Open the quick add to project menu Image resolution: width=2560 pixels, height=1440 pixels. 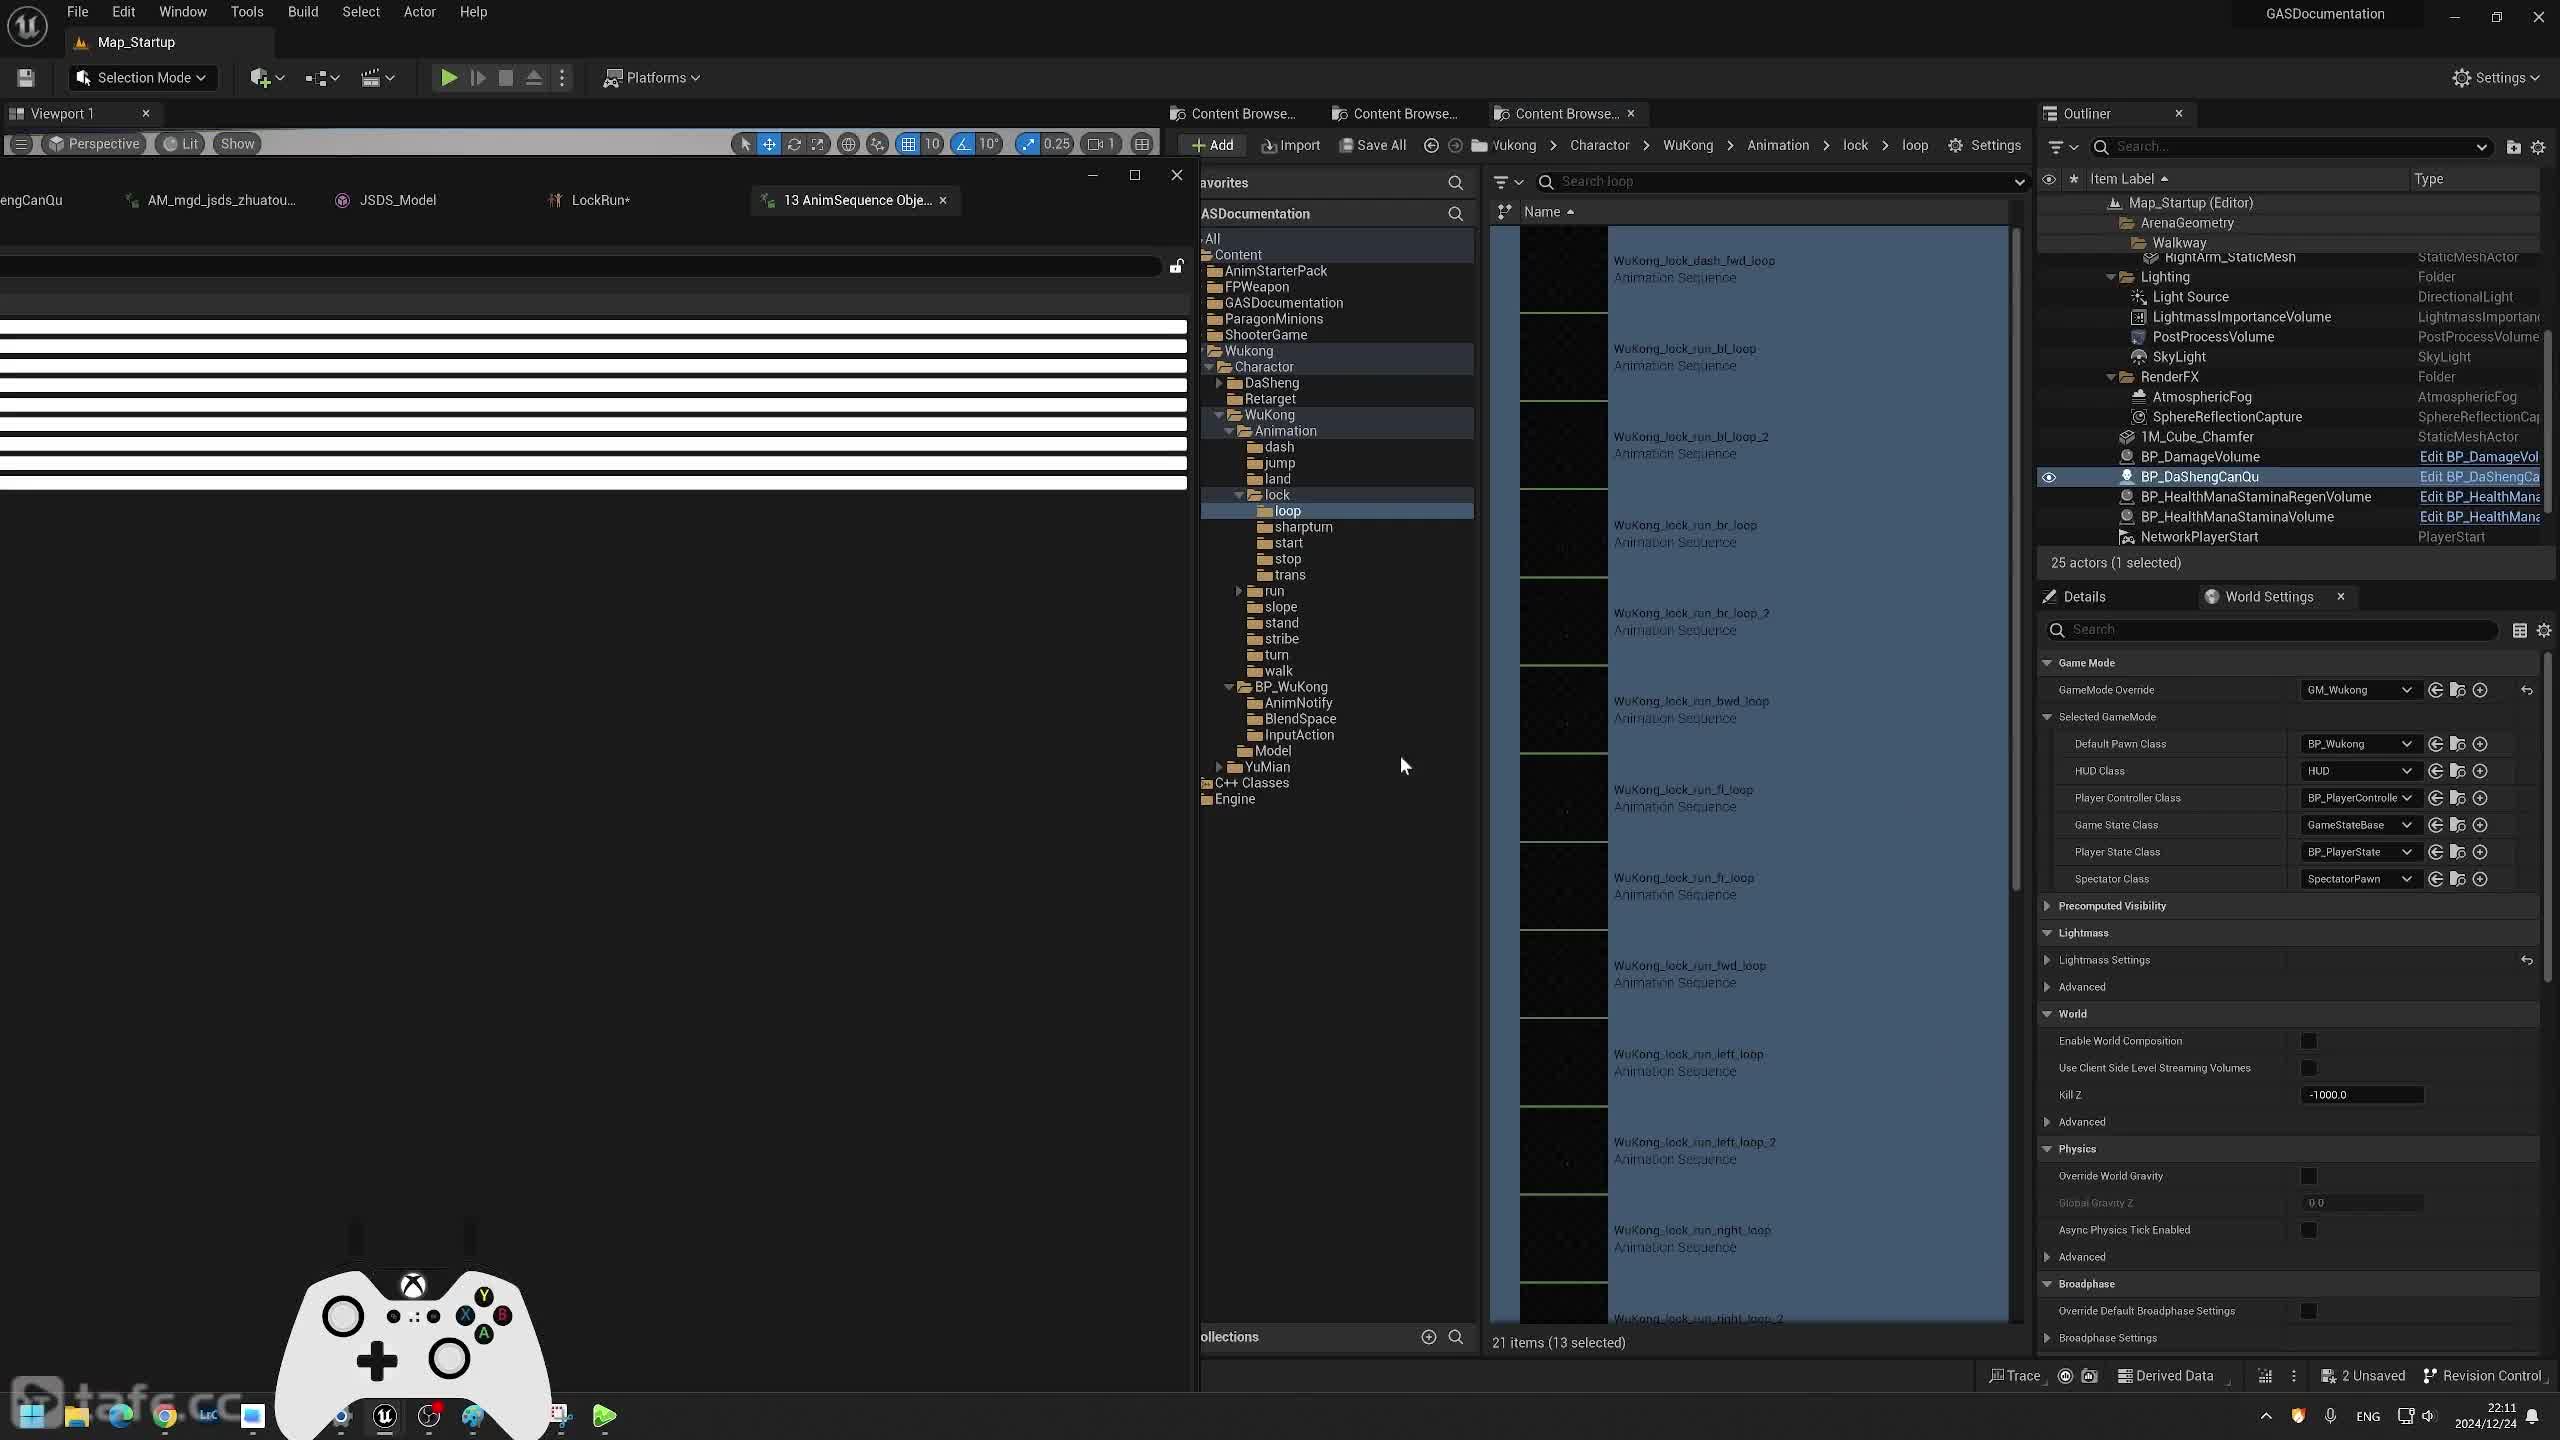click(267, 78)
